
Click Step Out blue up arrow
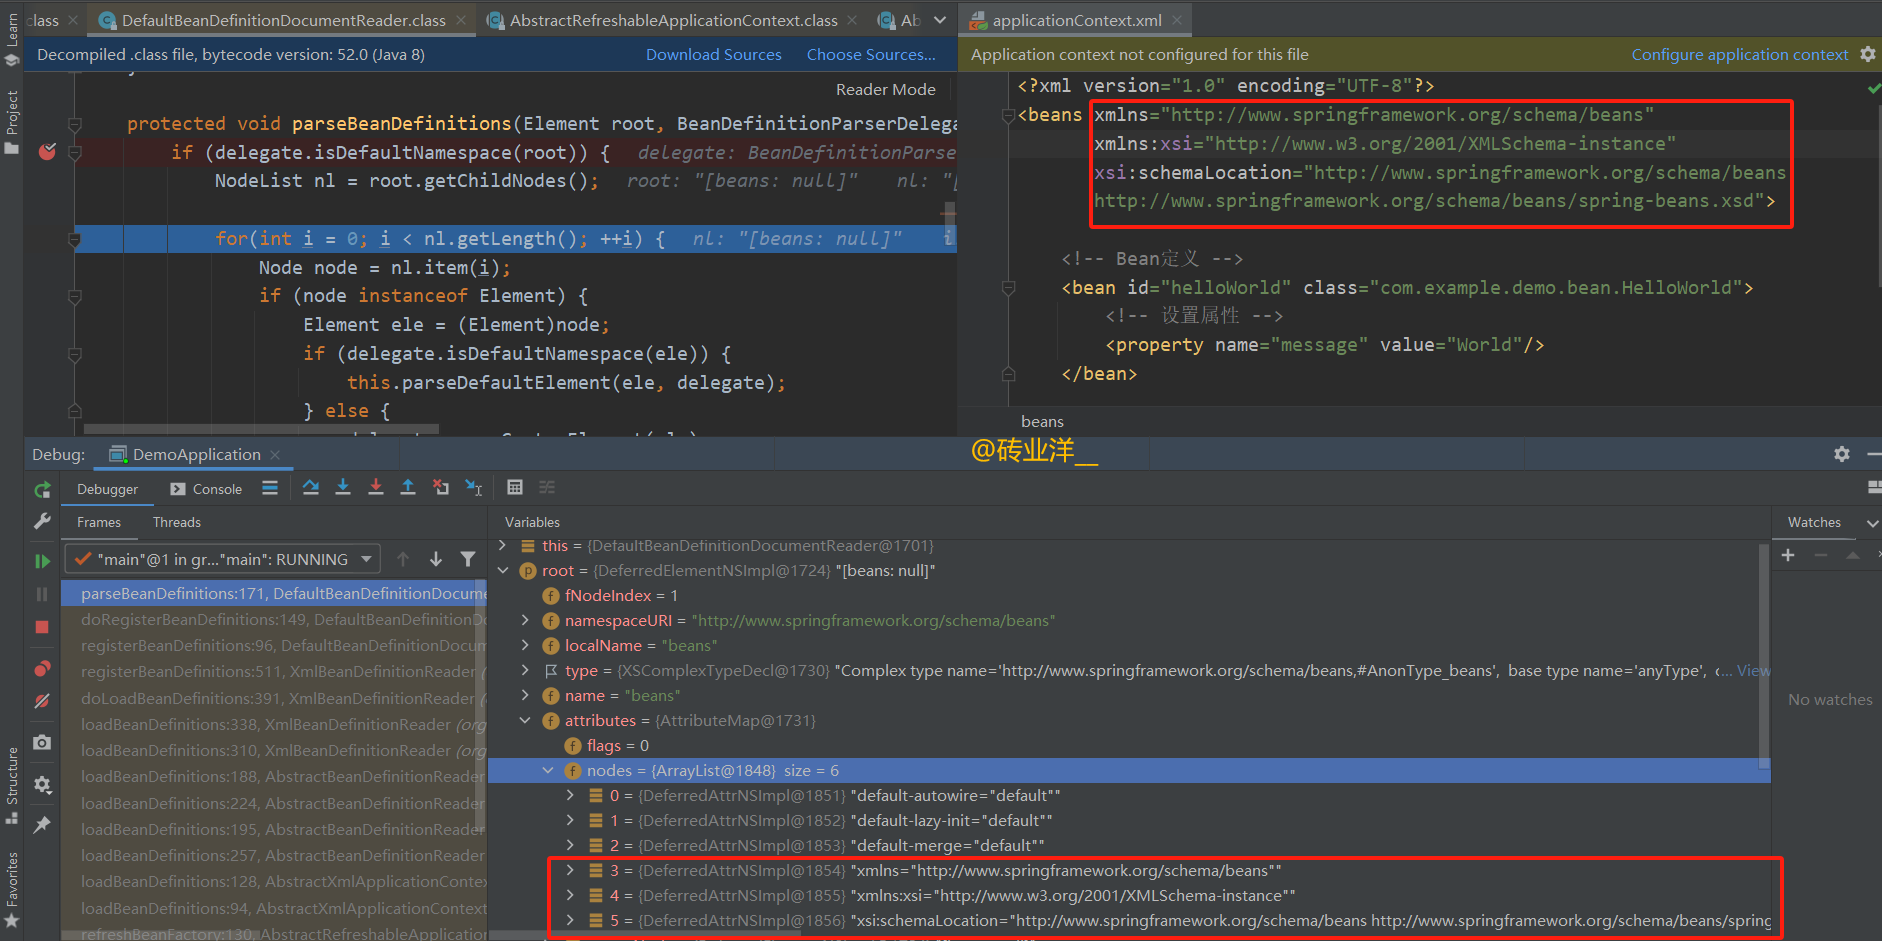click(408, 488)
